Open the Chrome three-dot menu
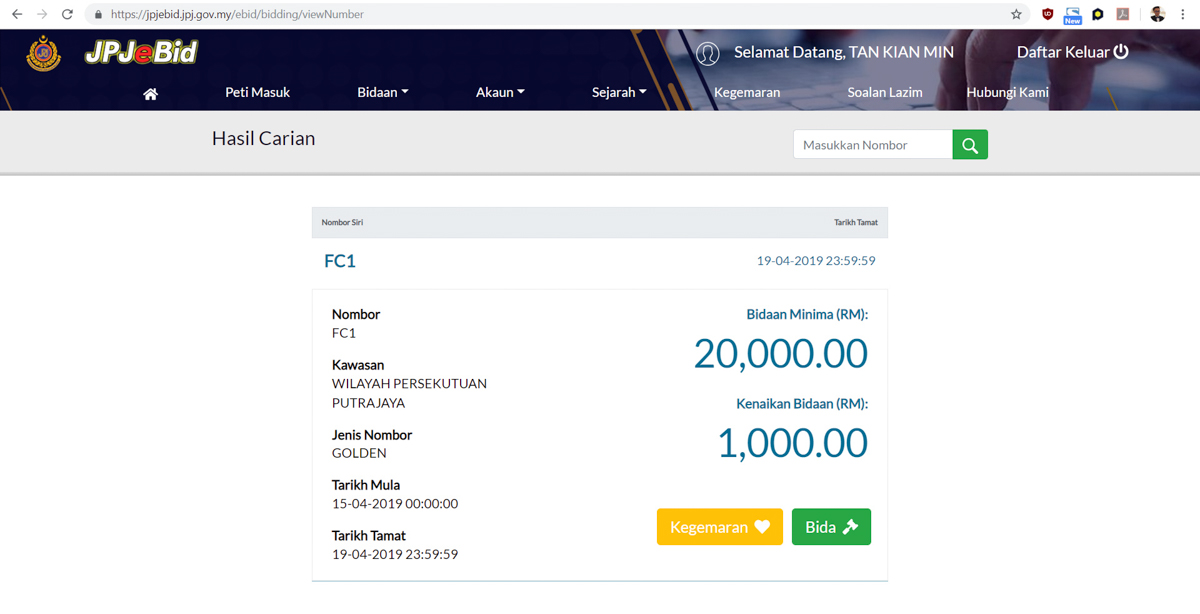This screenshot has height=614, width=1200. (x=1184, y=14)
